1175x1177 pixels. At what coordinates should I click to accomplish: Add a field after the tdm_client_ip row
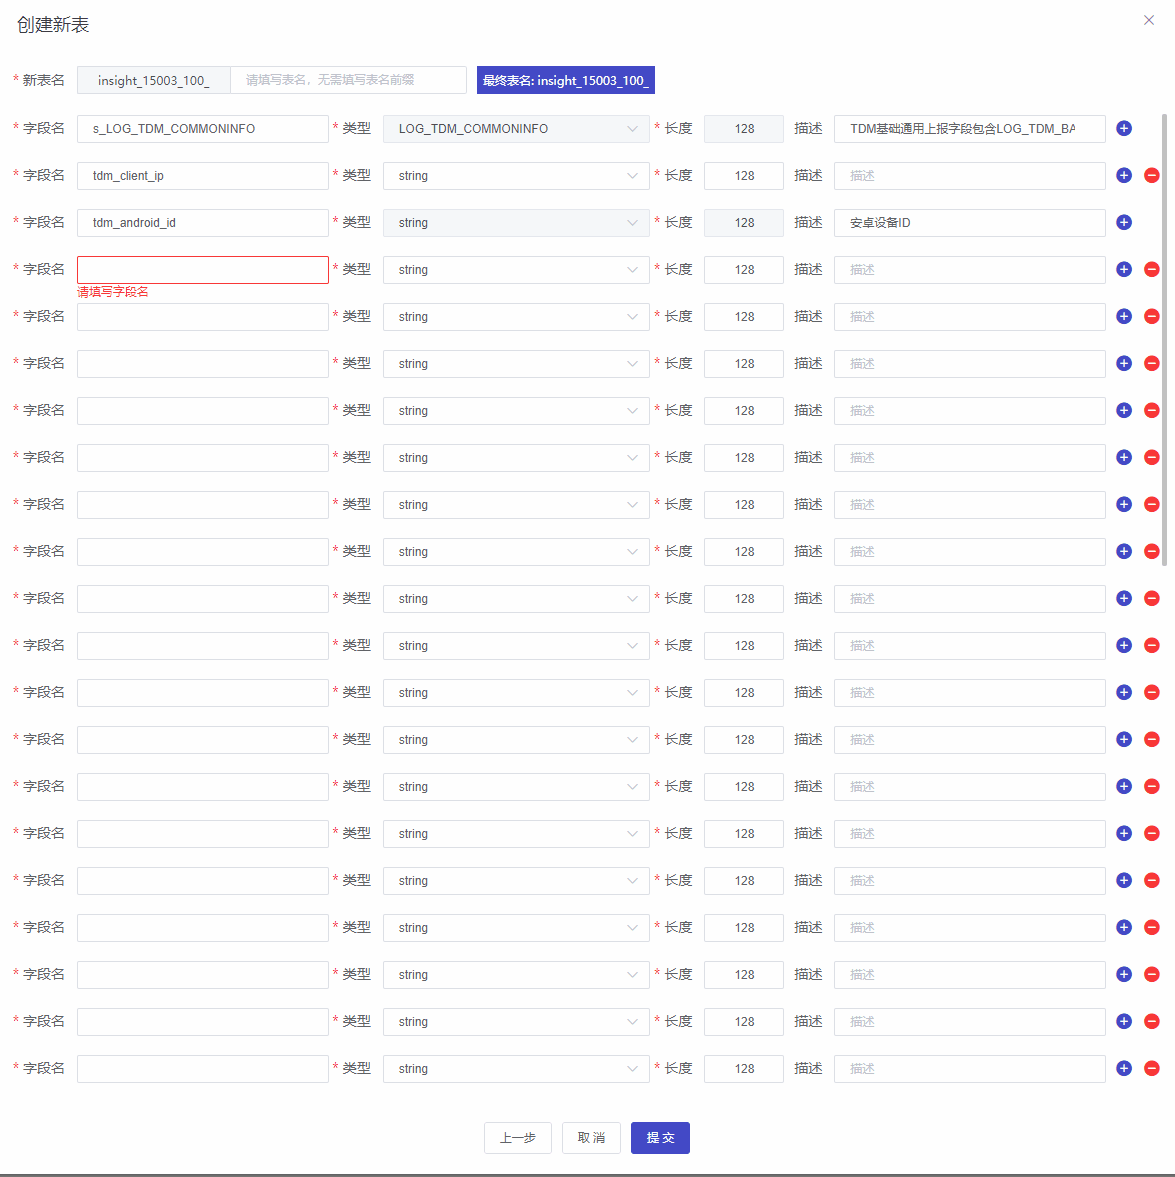(1124, 176)
